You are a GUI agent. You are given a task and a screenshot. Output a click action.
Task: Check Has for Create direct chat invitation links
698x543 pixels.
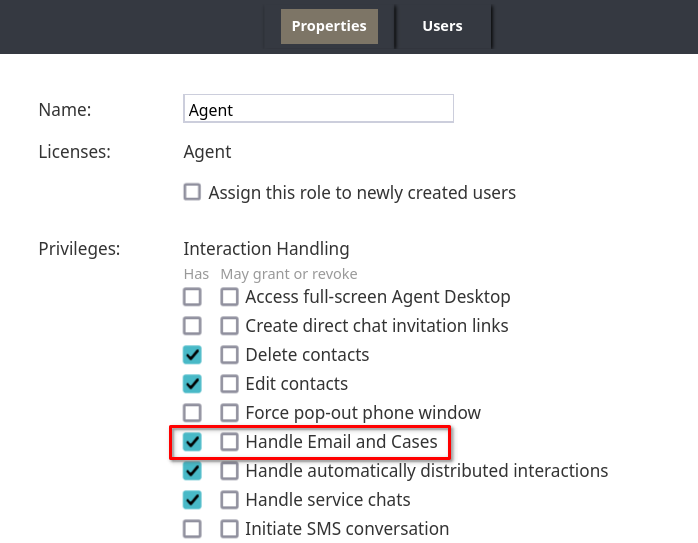pyautogui.click(x=192, y=326)
